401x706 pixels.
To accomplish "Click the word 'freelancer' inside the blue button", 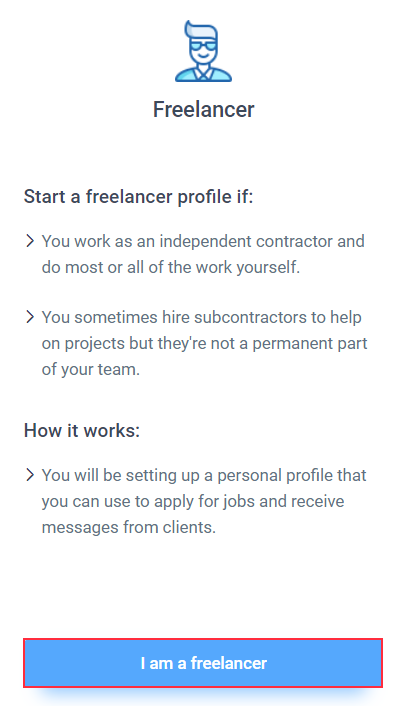I will pyautogui.click(x=229, y=663).
